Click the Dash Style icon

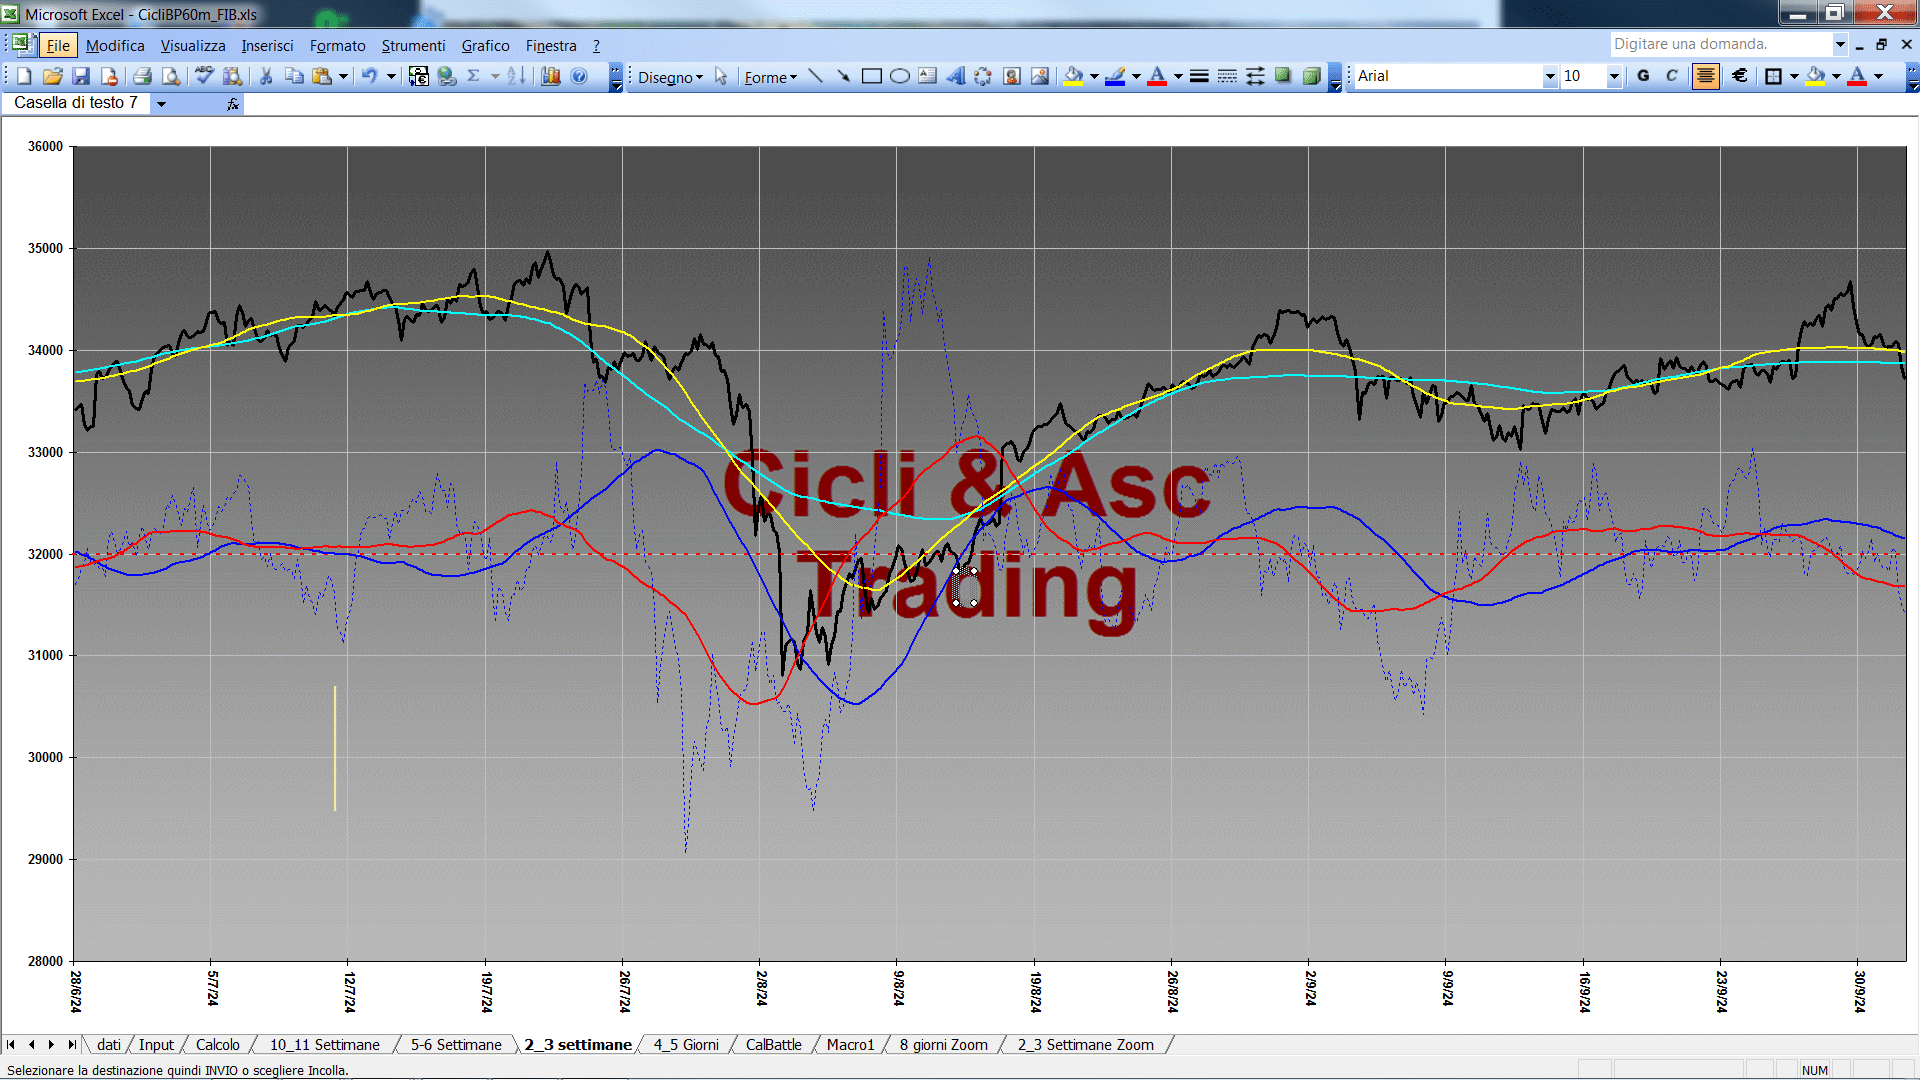pyautogui.click(x=1227, y=76)
